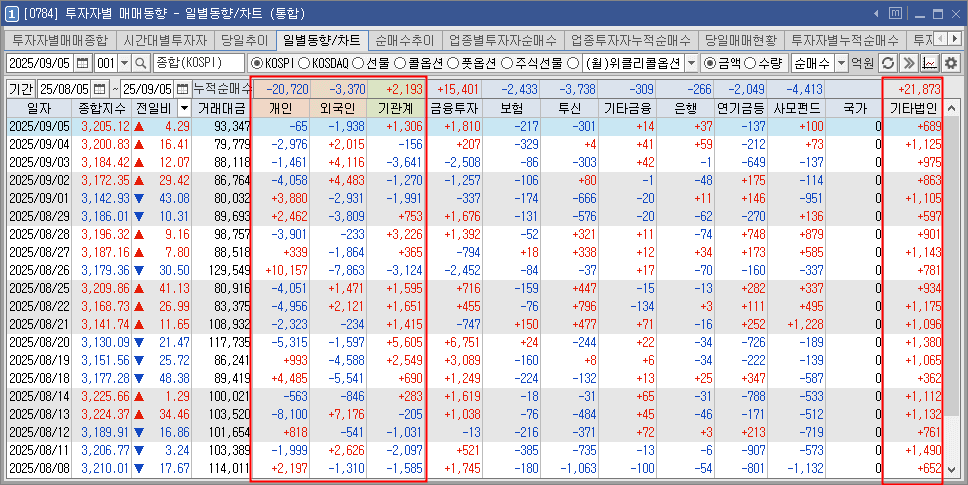The image size is (968, 485).
Task: Switch to 투자자별누적순매수 tab
Action: point(845,41)
